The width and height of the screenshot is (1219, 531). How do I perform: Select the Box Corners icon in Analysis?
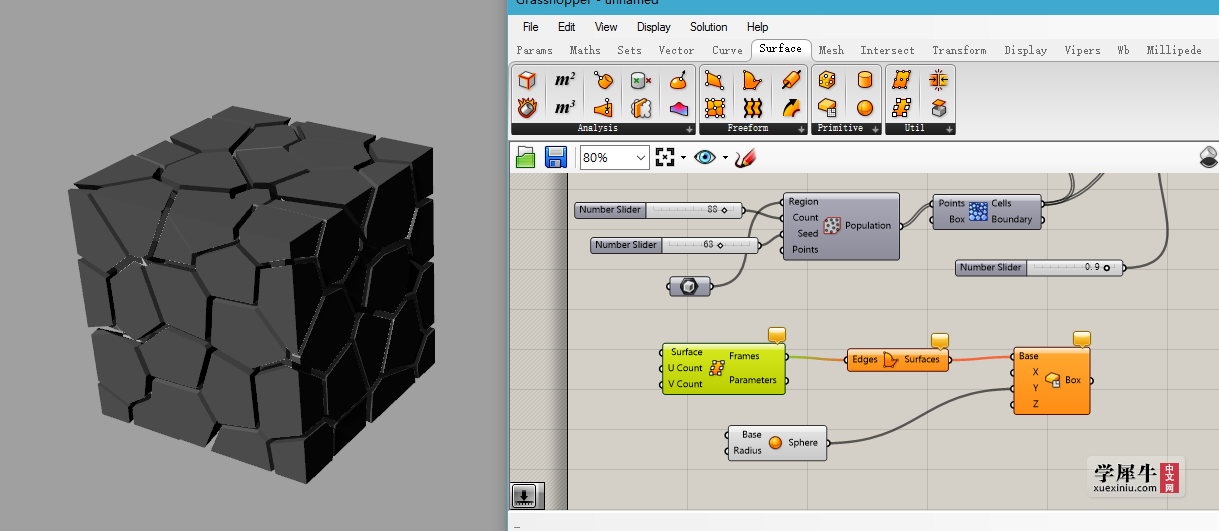coord(527,80)
